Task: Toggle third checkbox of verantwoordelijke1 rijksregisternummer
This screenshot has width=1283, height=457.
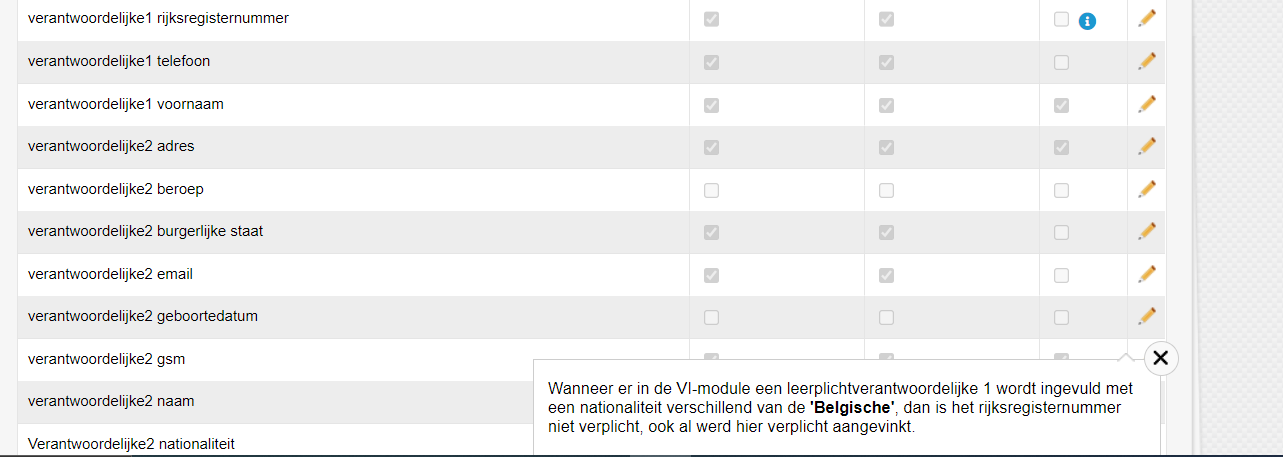Action: [1061, 19]
